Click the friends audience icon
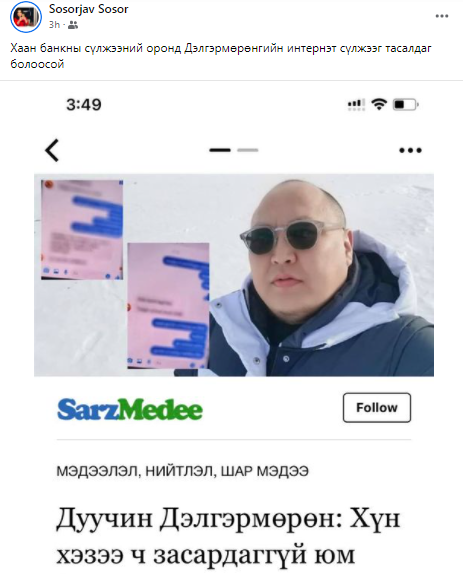Screen dimensions: 463x574 point(73,25)
